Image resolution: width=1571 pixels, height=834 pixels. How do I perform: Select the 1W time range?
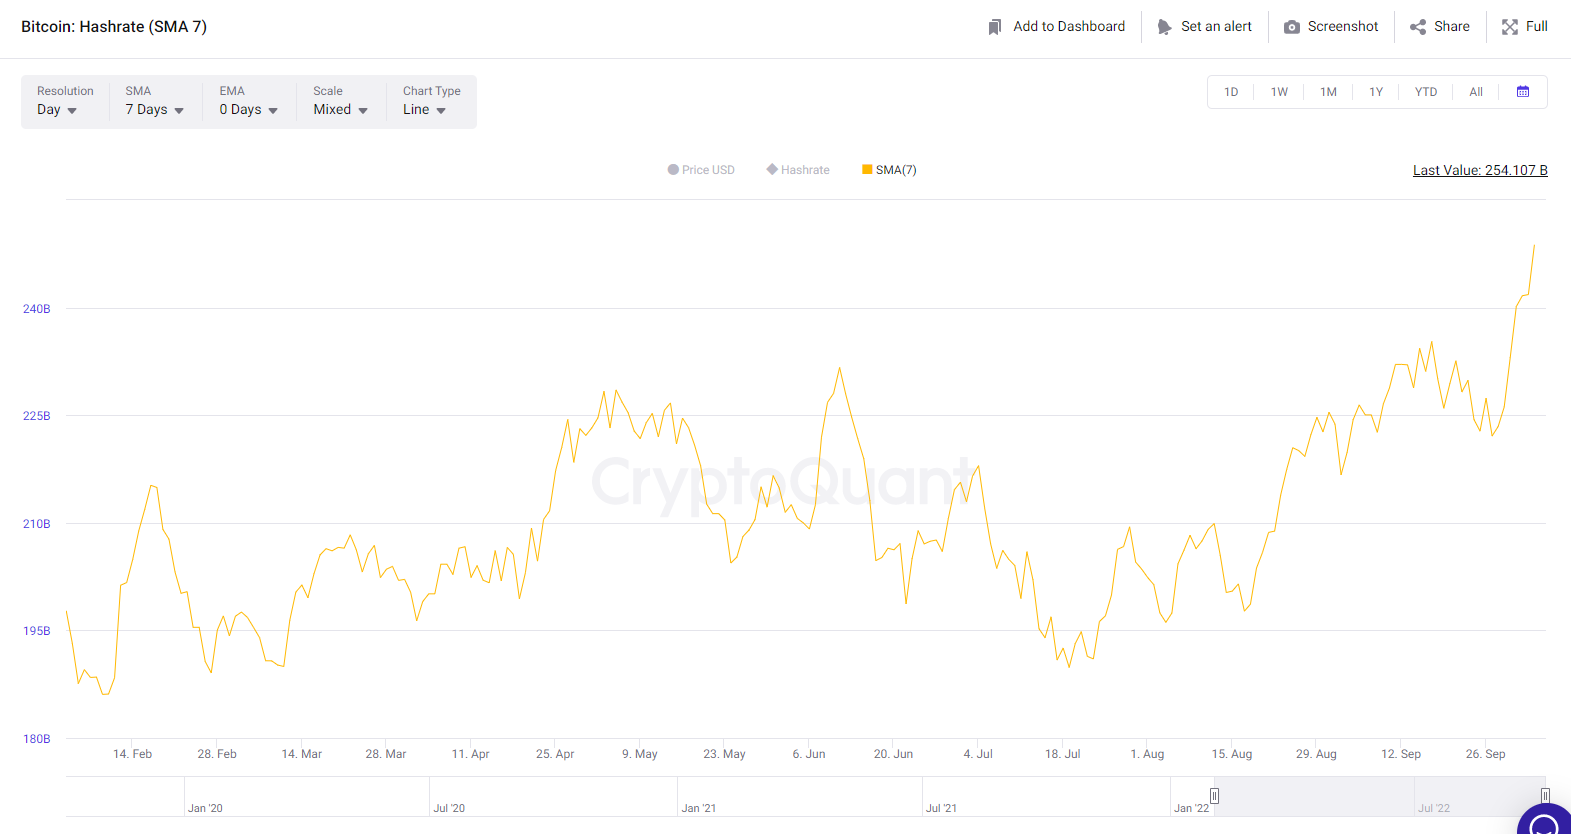(x=1279, y=92)
